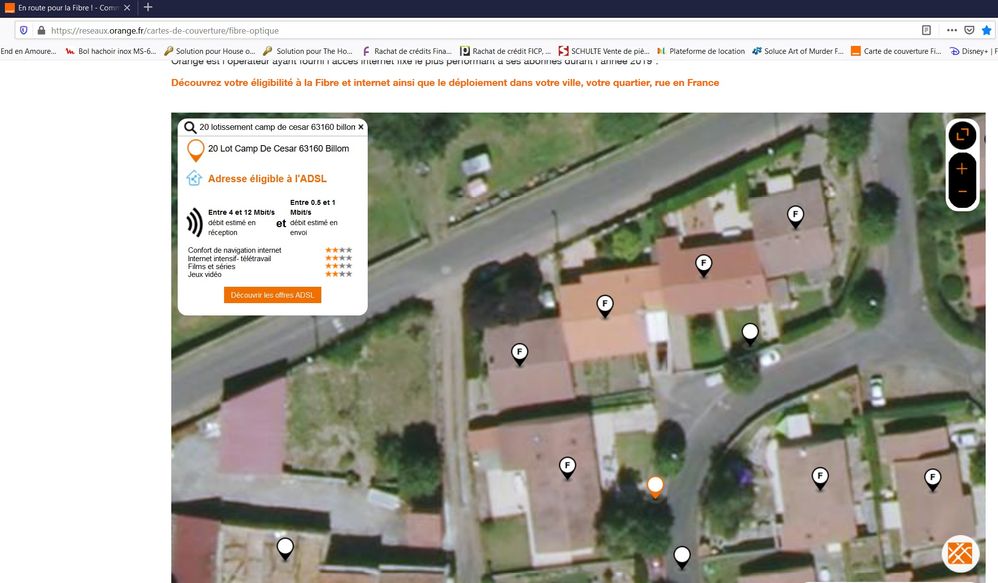Open 'Soluce Art of Murder' bookmark

(x=798, y=51)
